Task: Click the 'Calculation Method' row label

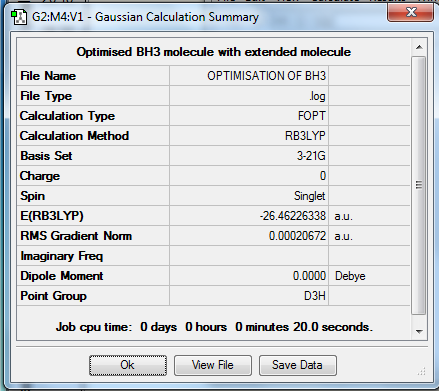Action: click(x=74, y=136)
